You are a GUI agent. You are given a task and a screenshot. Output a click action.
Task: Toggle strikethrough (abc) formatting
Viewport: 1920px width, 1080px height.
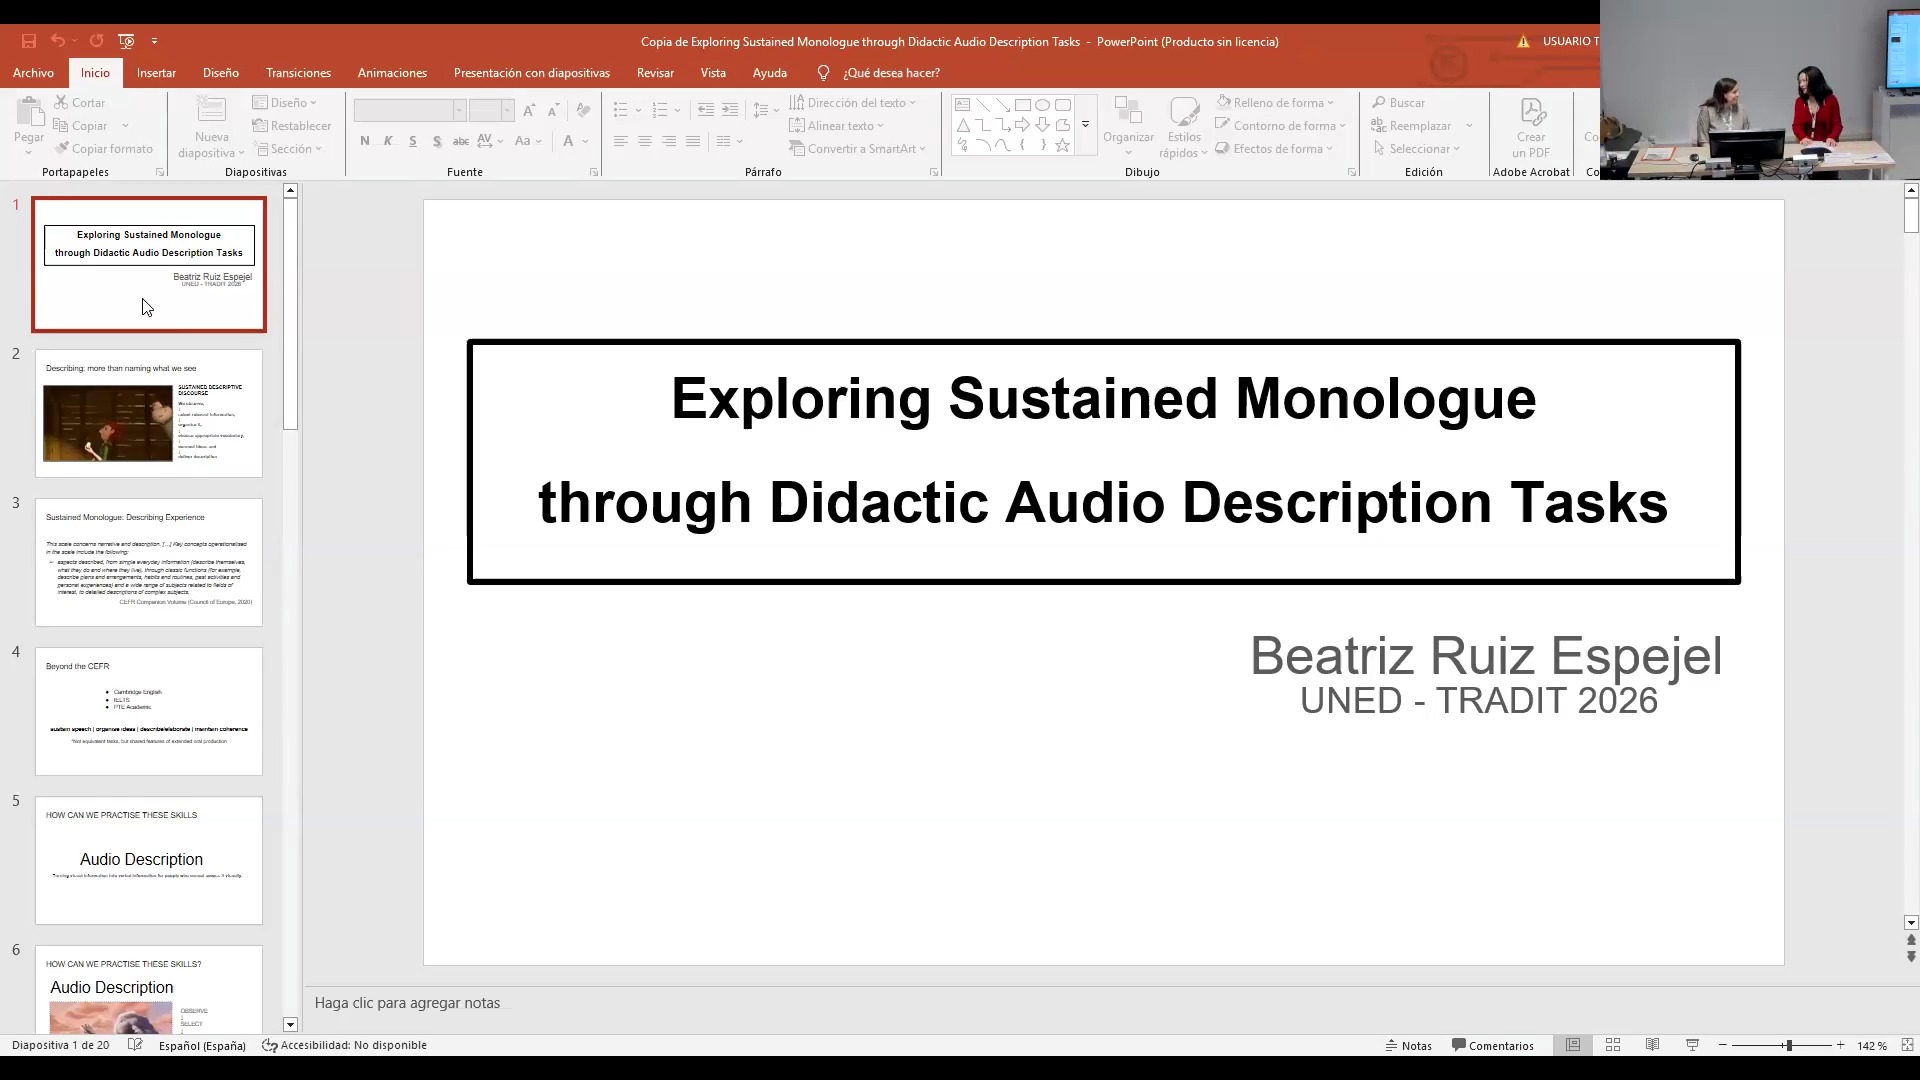(461, 141)
